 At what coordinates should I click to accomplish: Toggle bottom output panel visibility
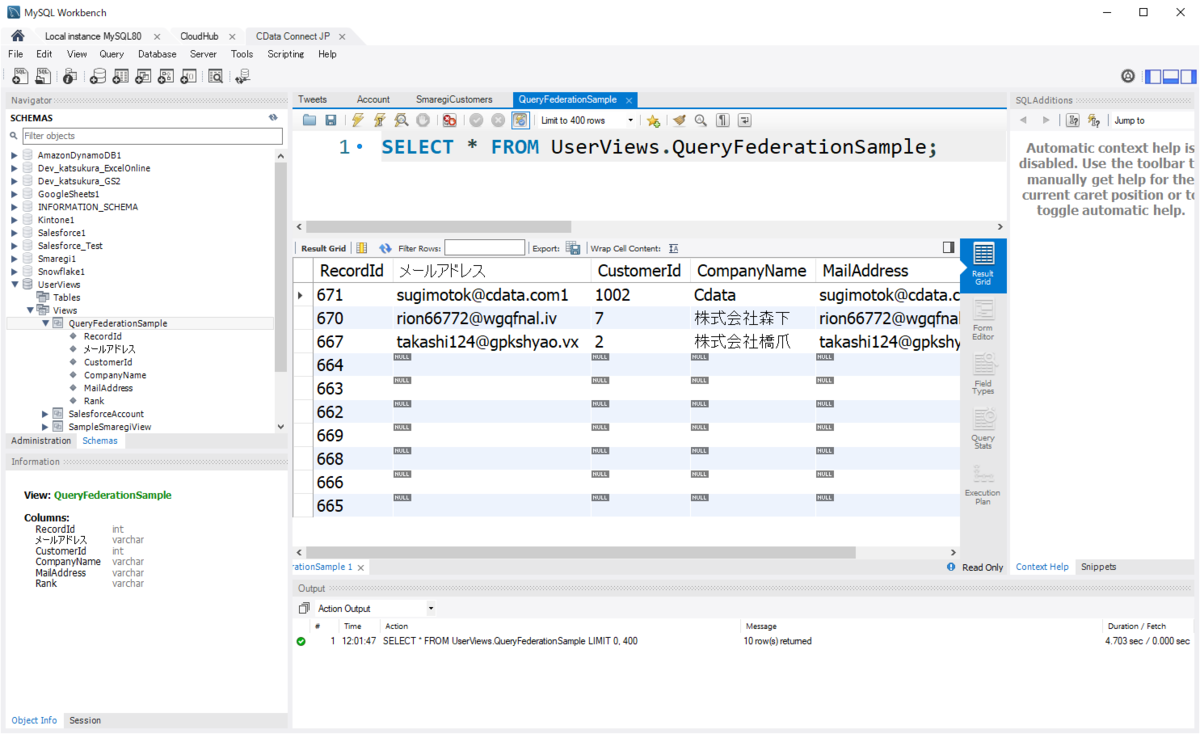pos(1170,76)
